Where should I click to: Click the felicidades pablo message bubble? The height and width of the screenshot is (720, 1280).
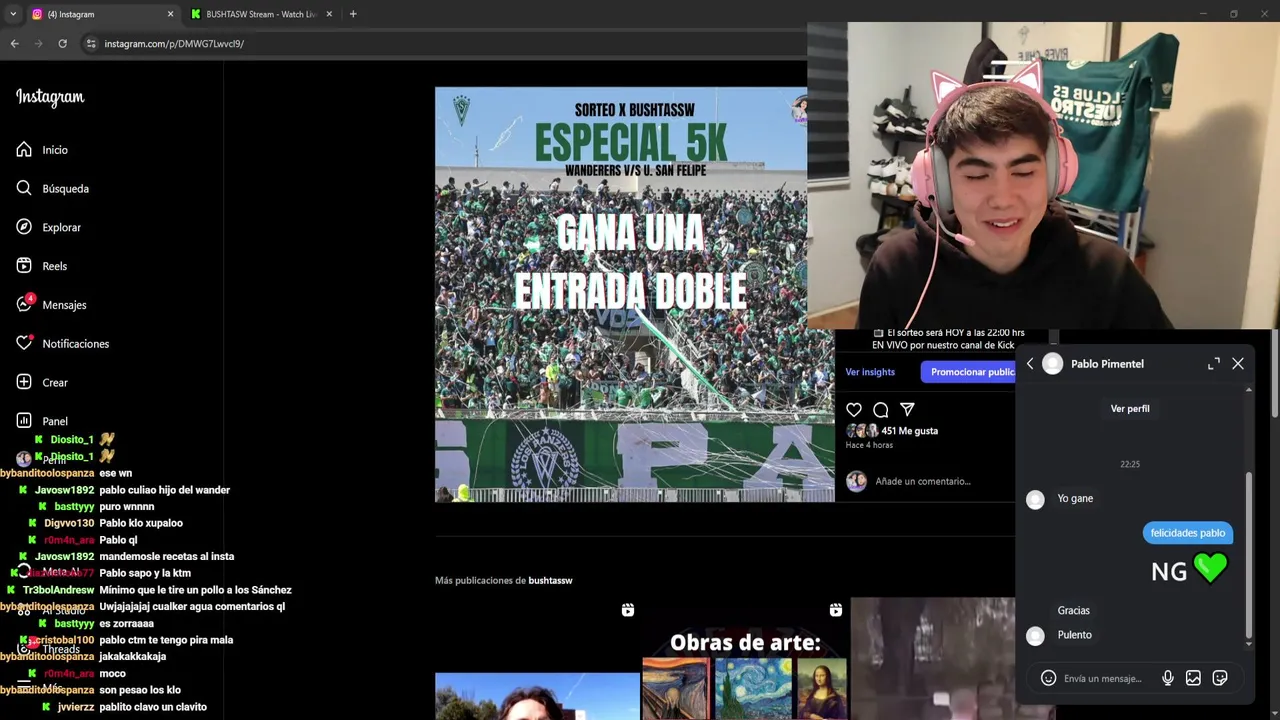pyautogui.click(x=1187, y=533)
